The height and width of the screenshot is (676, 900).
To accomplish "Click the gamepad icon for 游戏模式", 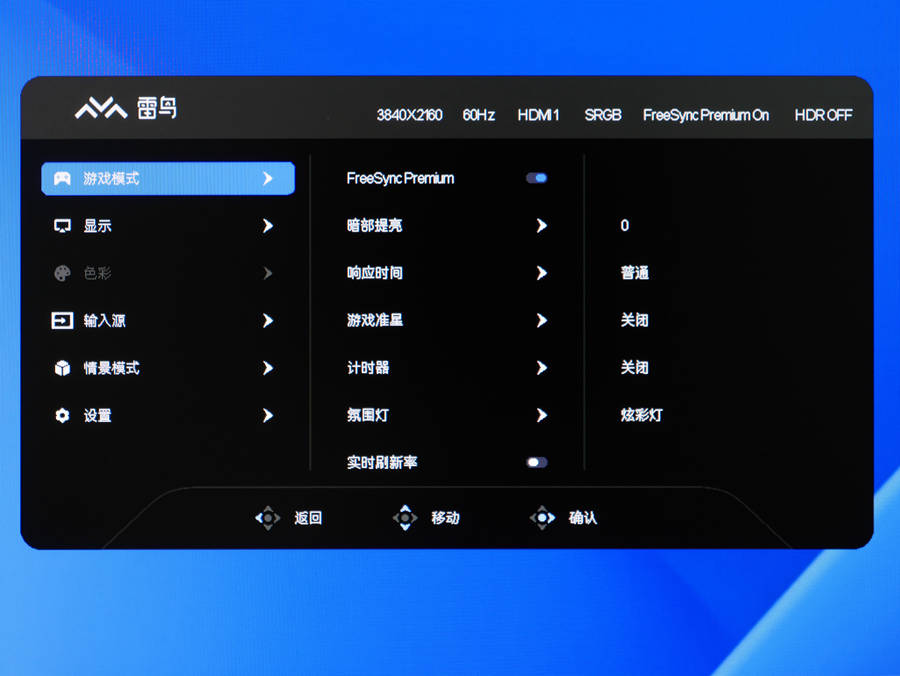I will (62, 179).
